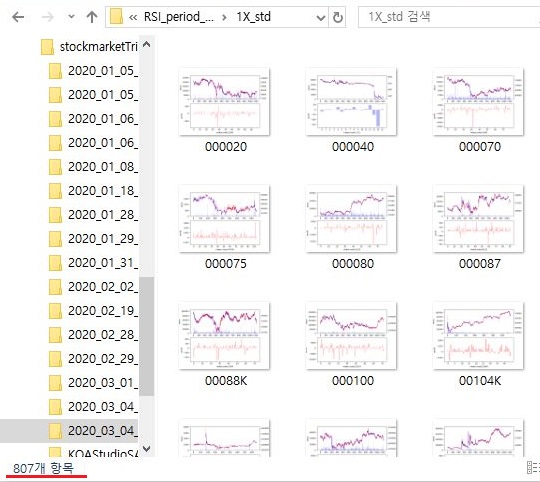Expand hidden path chevrons in address bar
The width and height of the screenshot is (540, 482).
pos(133,17)
